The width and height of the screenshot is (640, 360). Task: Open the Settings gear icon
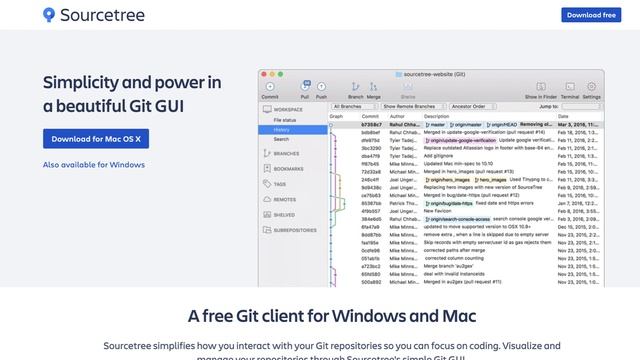[x=591, y=86]
